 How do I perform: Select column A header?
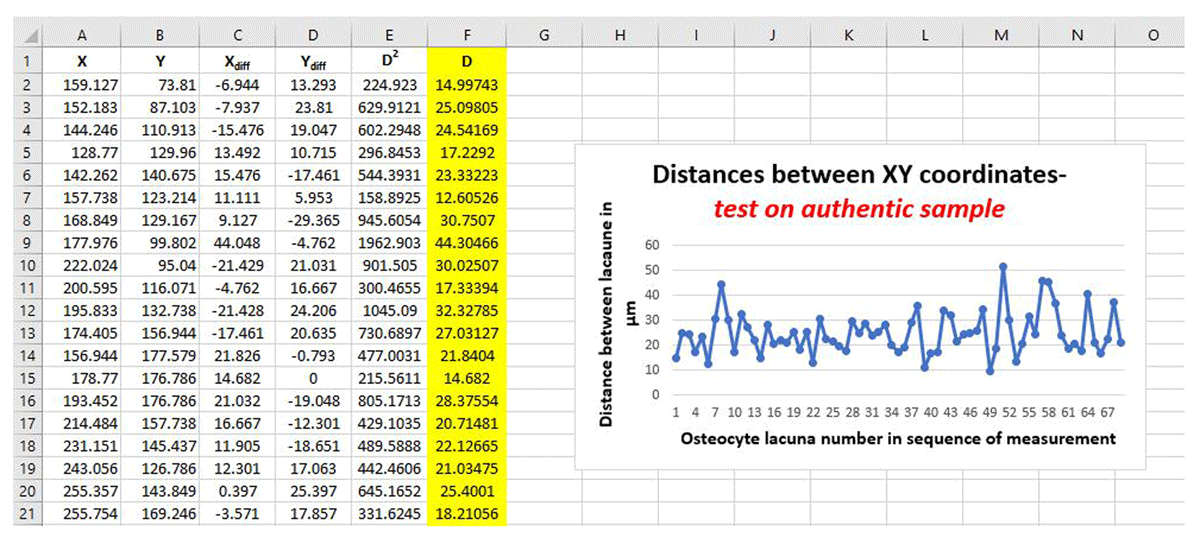[x=83, y=36]
